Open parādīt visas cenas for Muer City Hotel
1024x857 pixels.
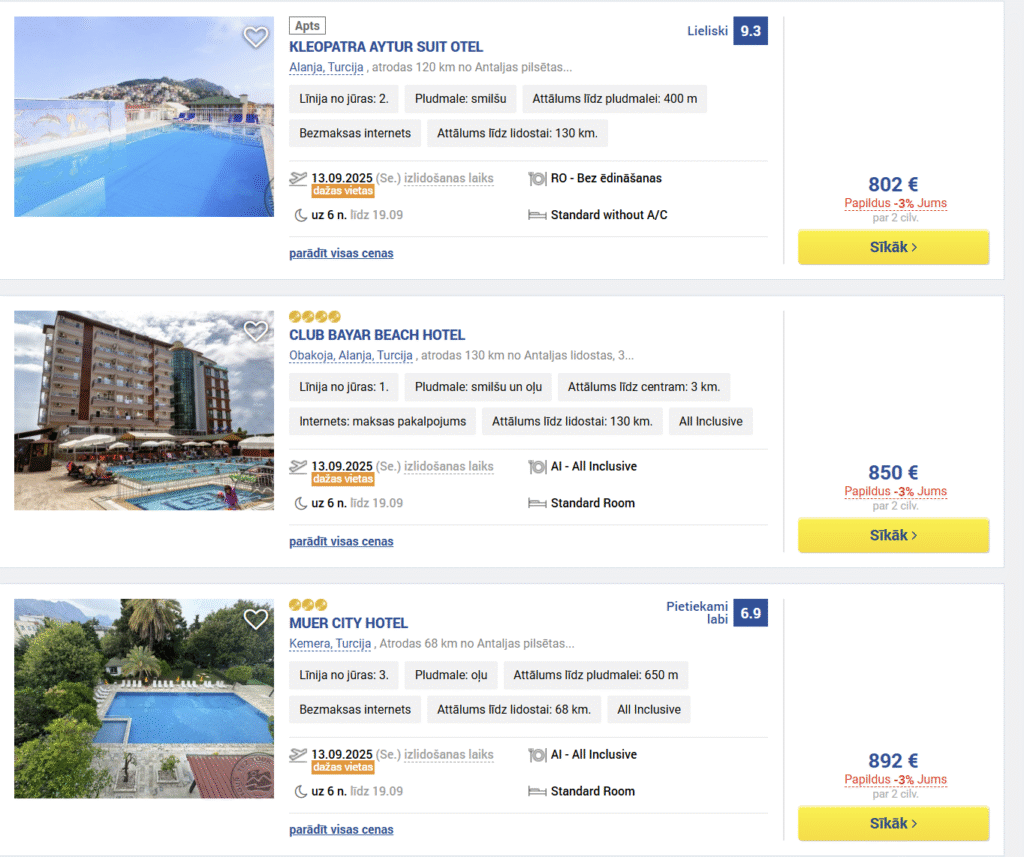(x=341, y=830)
